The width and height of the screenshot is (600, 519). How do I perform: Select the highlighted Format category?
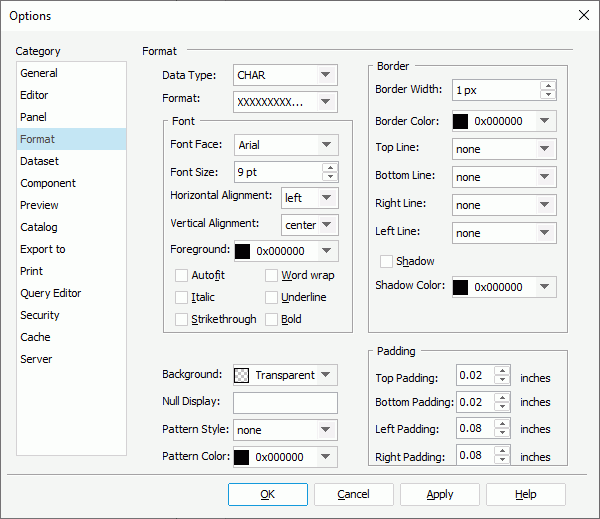[71, 139]
